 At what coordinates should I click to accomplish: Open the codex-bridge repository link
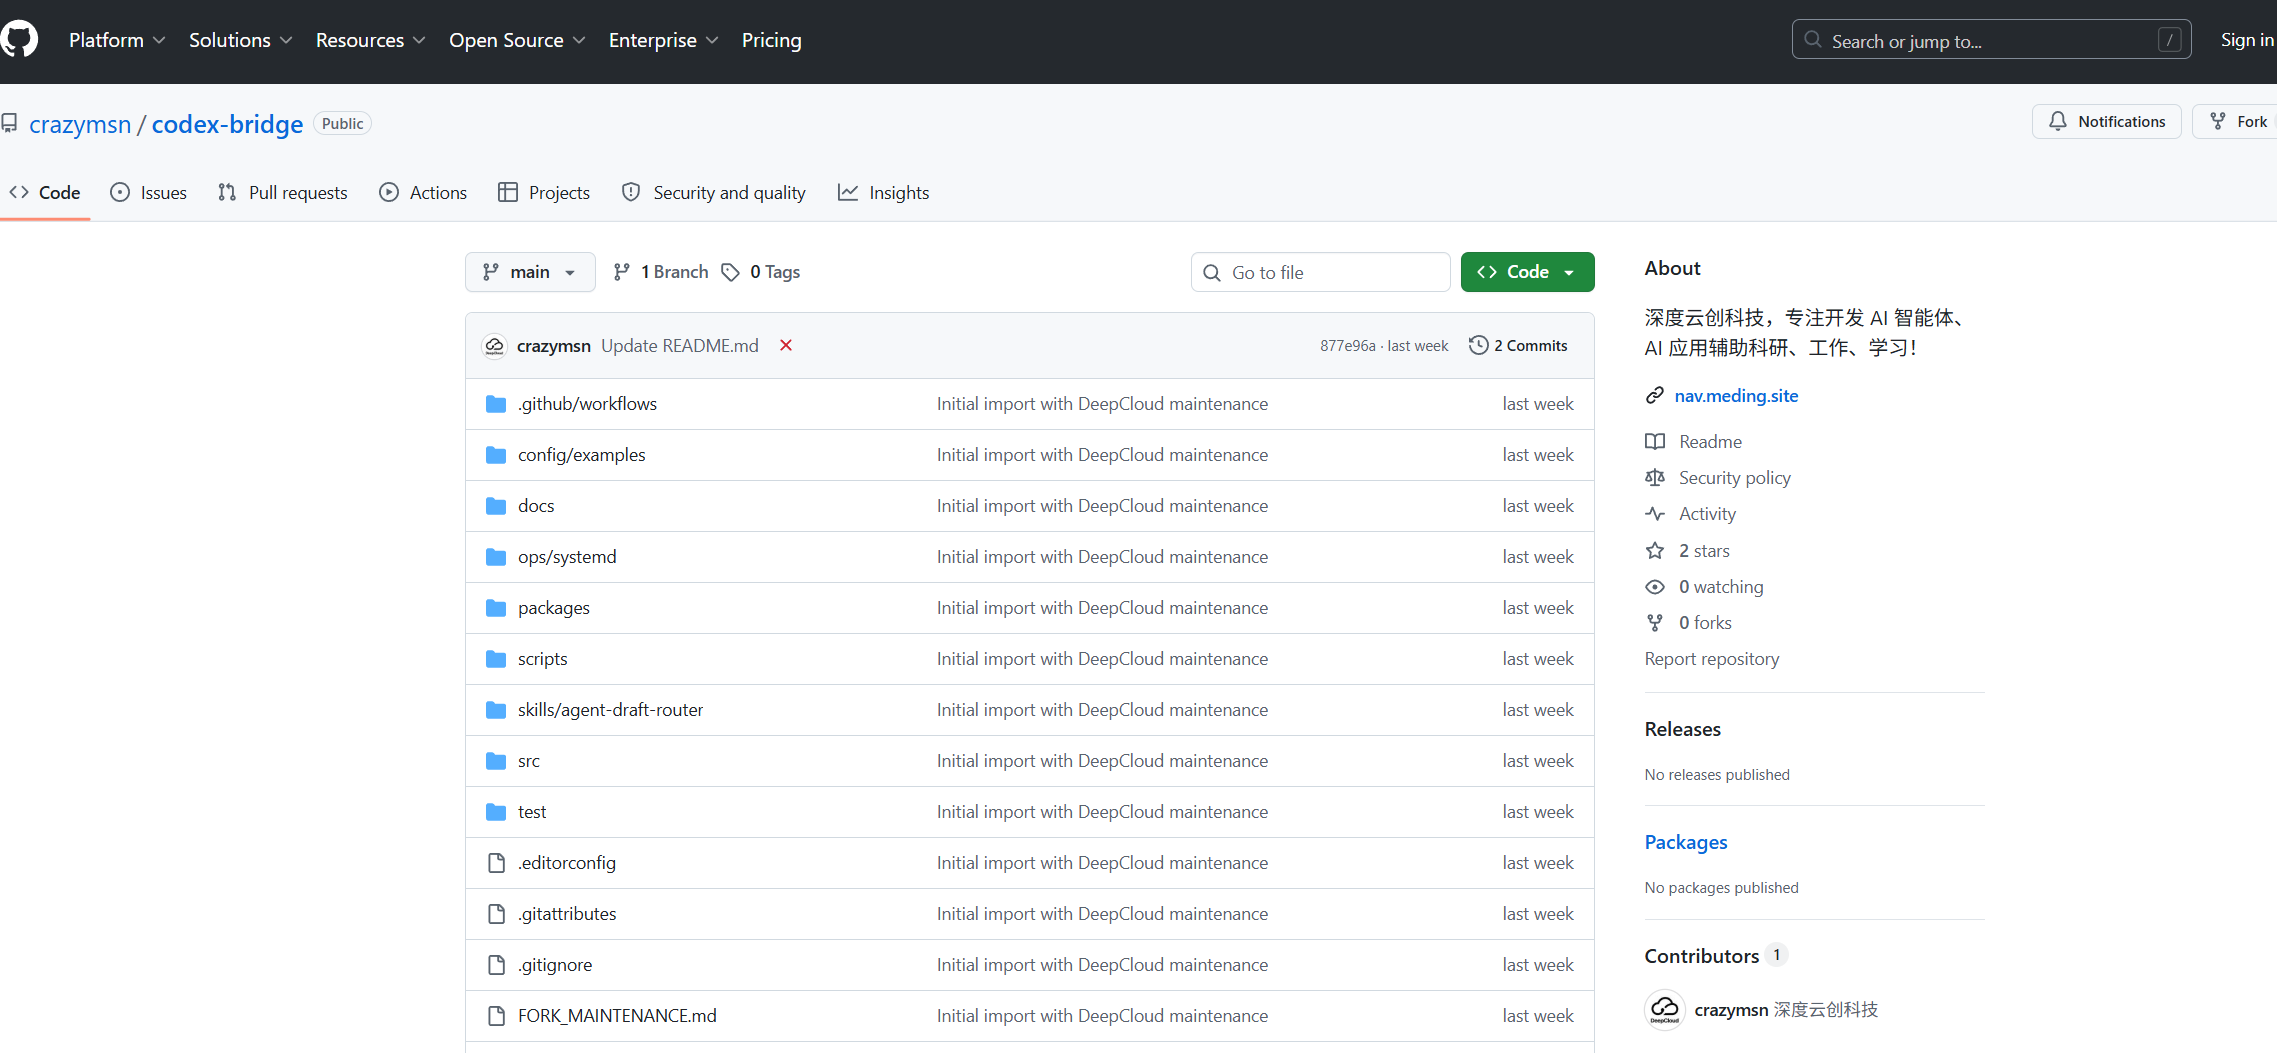pyautogui.click(x=227, y=124)
